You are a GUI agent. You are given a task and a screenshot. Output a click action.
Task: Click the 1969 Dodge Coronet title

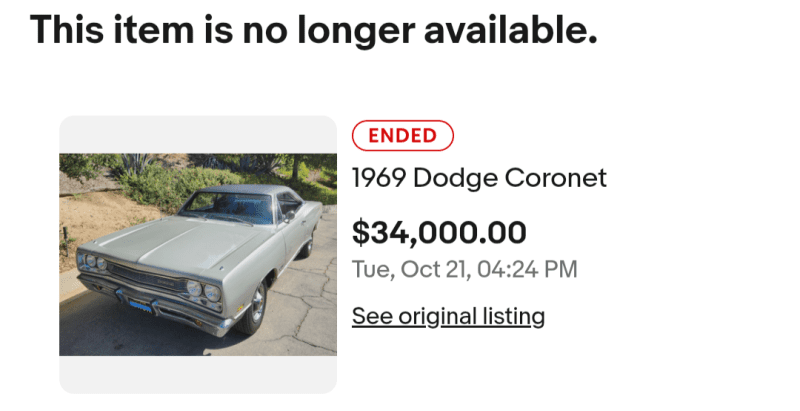pos(479,179)
